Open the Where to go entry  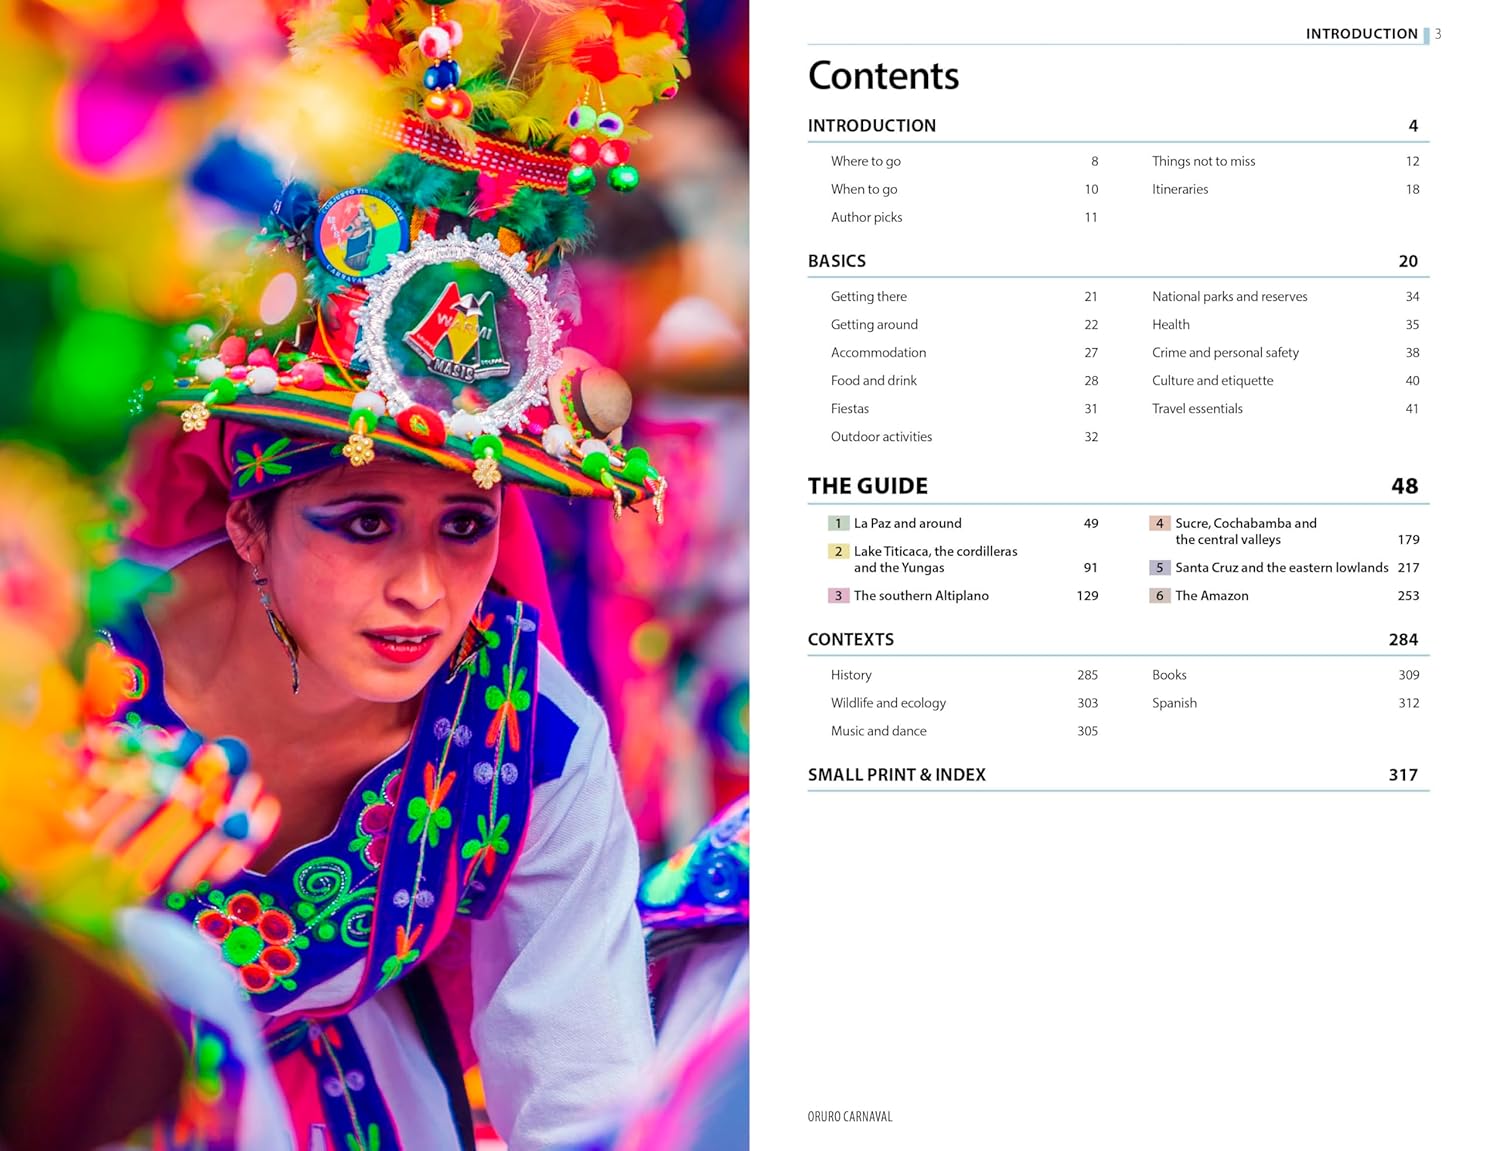[866, 161]
